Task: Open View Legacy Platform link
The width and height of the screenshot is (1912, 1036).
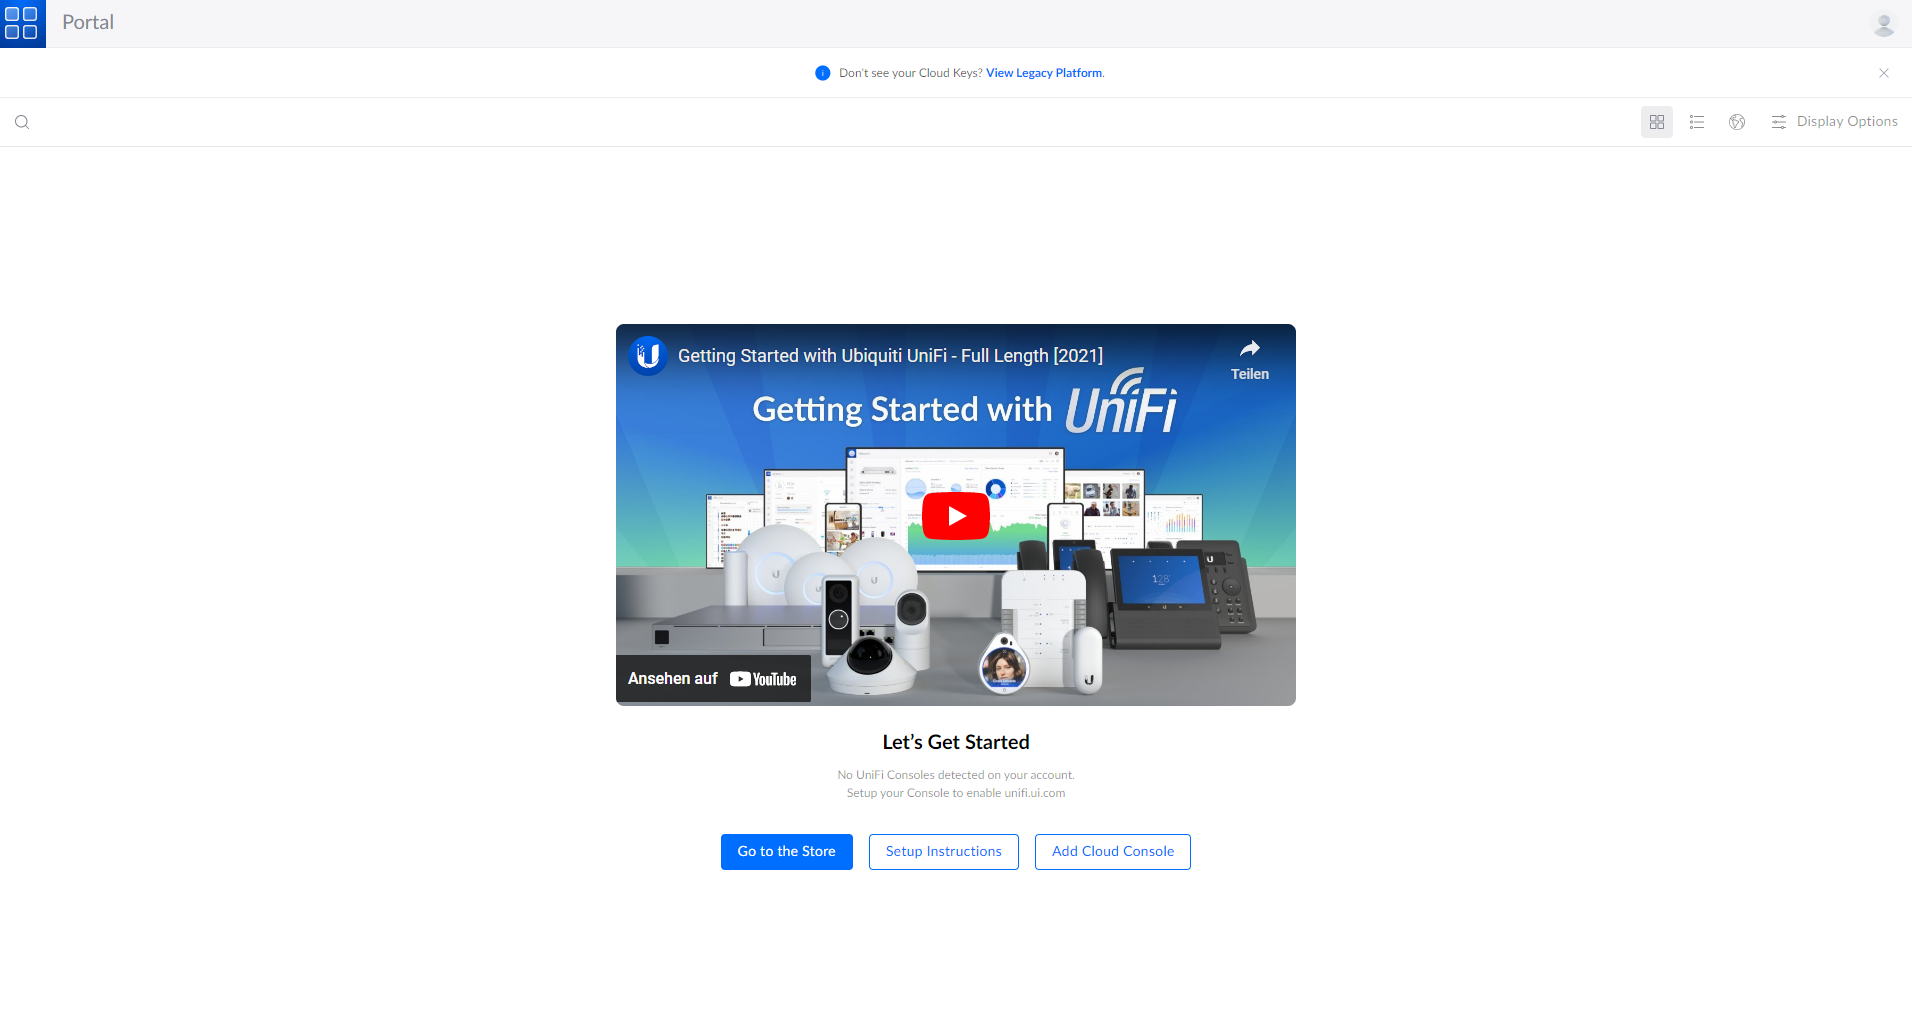Action: click(x=1044, y=73)
